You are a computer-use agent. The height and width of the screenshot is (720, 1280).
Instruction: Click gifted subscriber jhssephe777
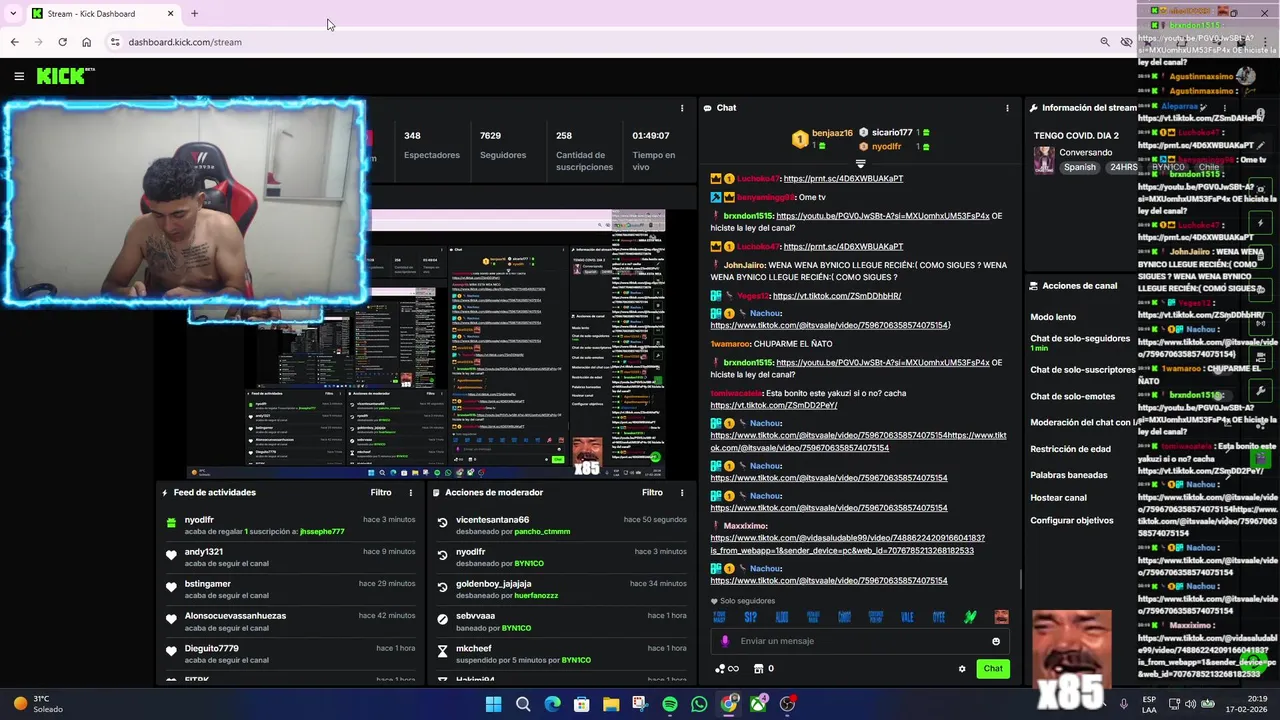(322, 532)
